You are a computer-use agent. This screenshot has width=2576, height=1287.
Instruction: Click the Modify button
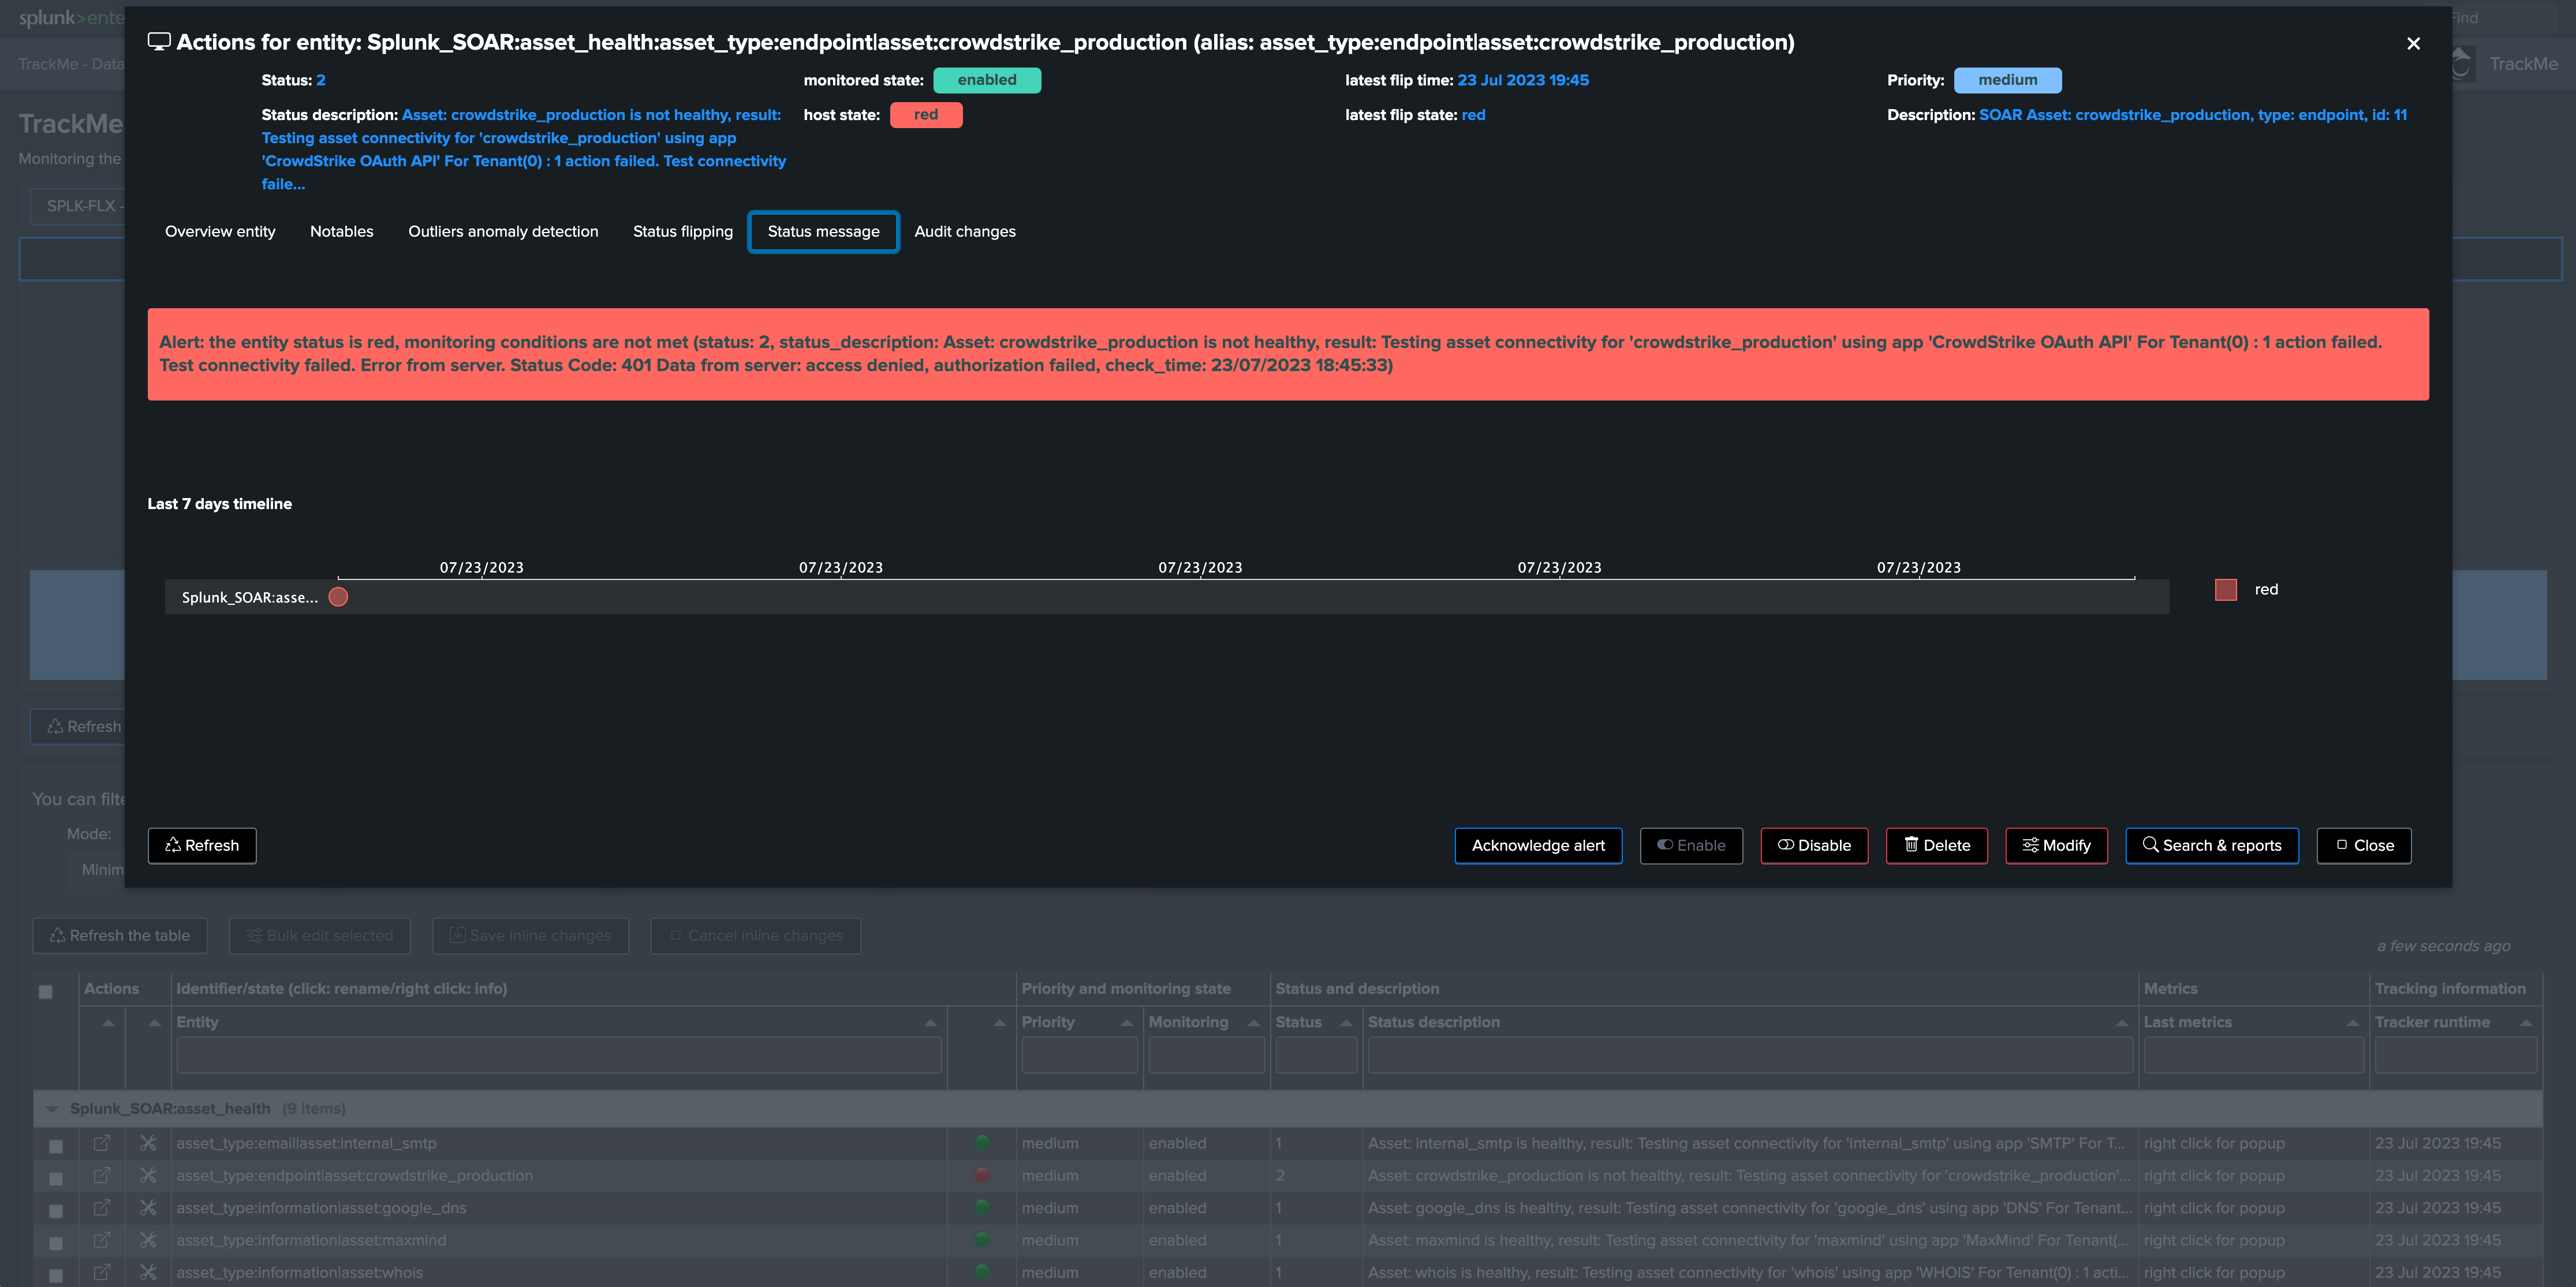click(x=2056, y=846)
